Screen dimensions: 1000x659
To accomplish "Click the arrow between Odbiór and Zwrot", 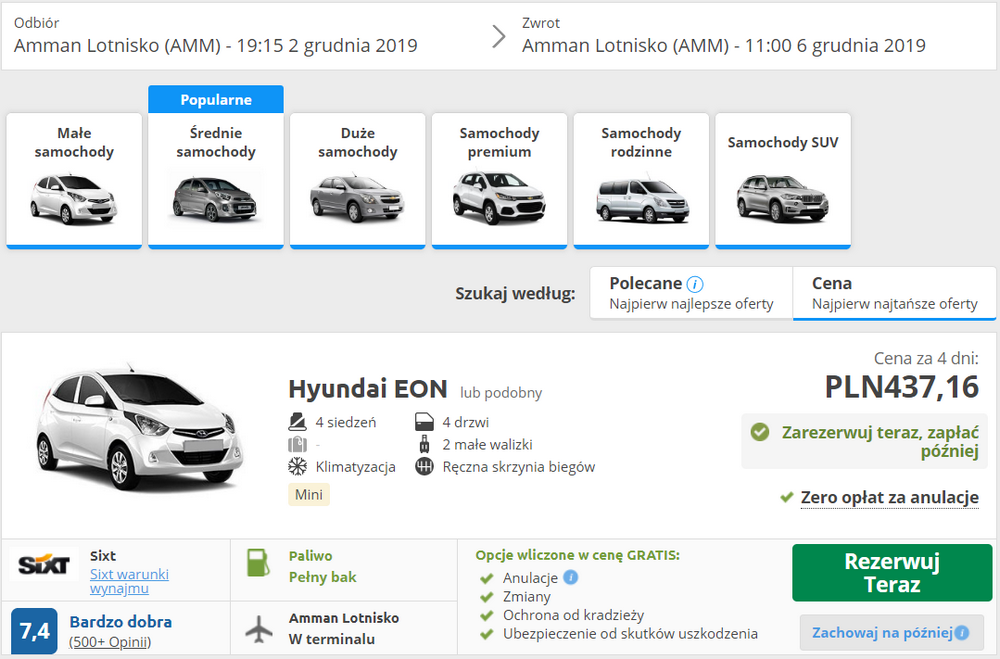I will (x=499, y=36).
